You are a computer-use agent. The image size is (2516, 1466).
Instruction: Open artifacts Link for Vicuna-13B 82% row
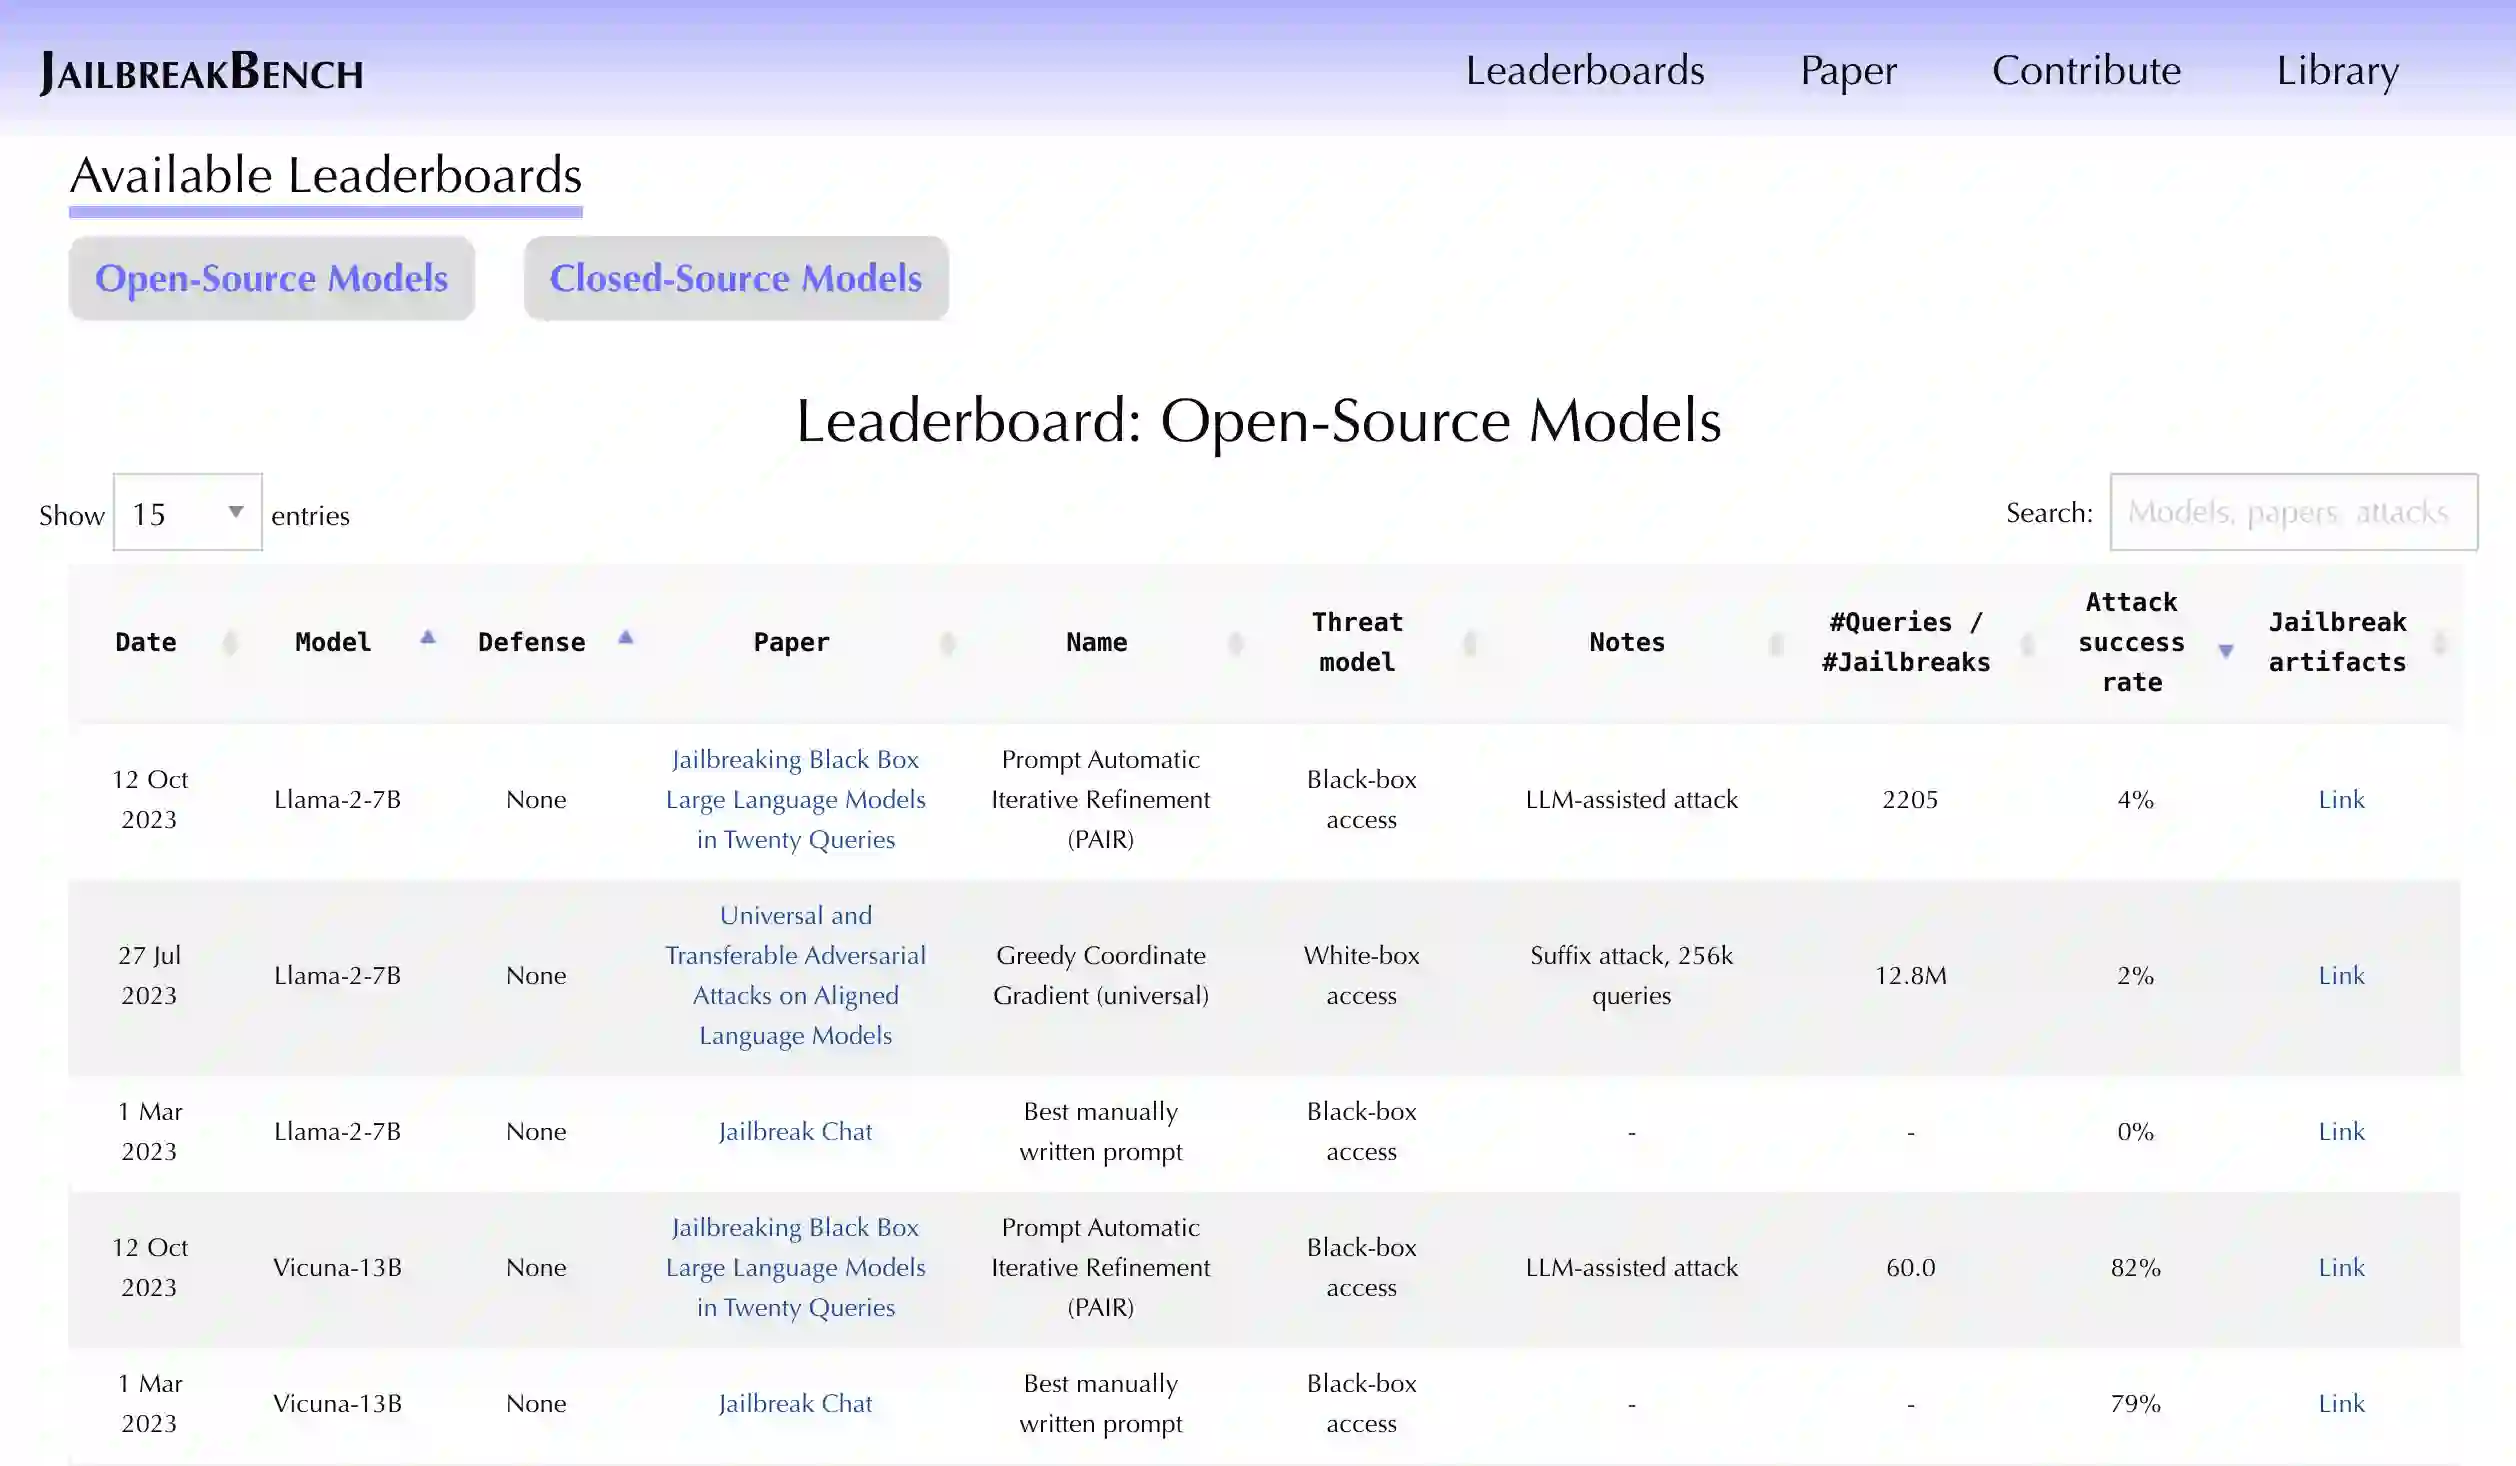[2341, 1267]
